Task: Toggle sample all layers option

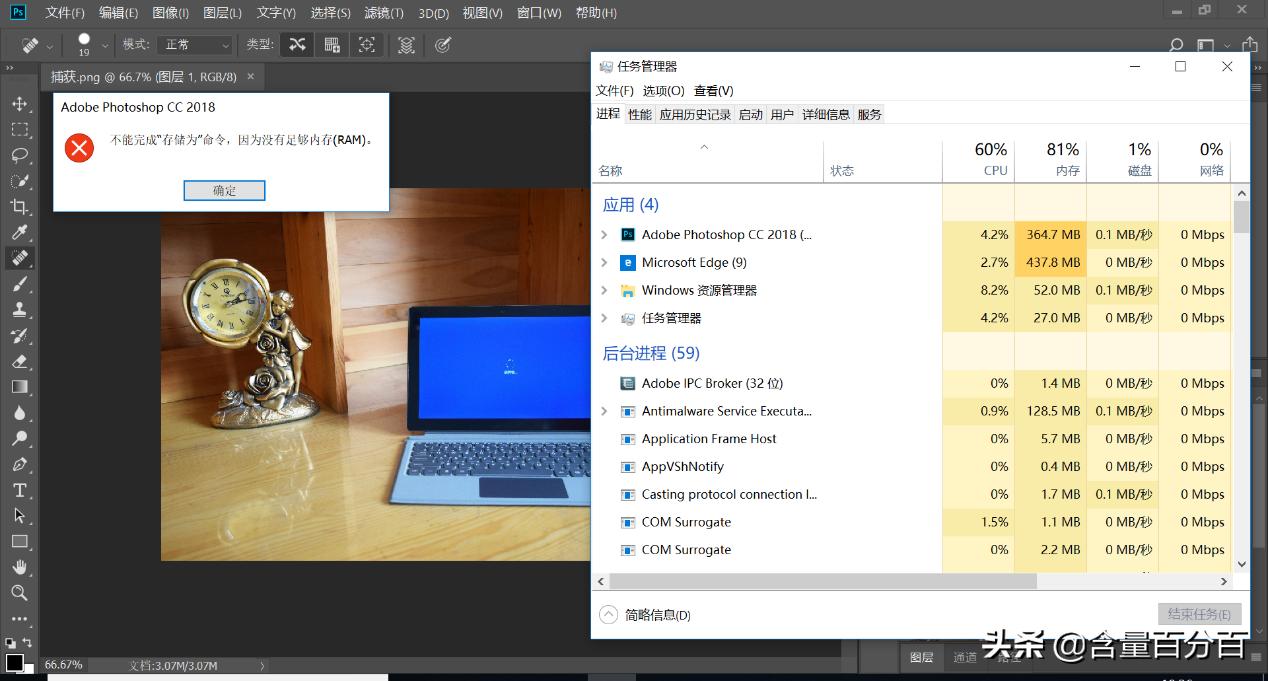Action: [406, 44]
